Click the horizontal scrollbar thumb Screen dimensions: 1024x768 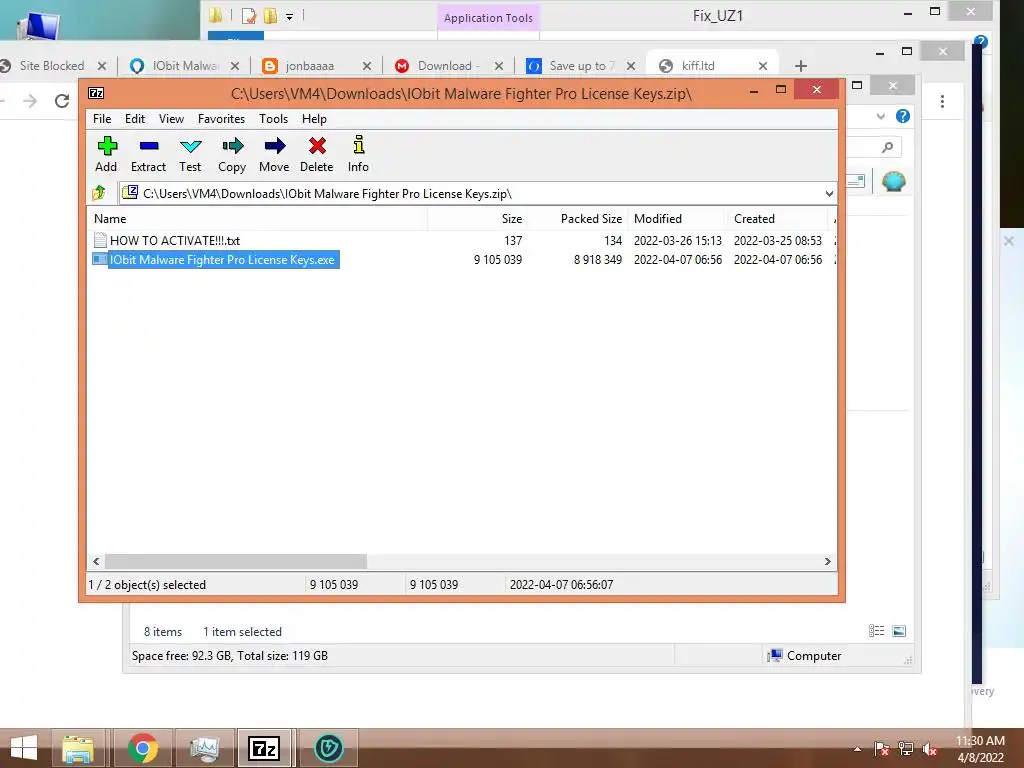tap(236, 562)
